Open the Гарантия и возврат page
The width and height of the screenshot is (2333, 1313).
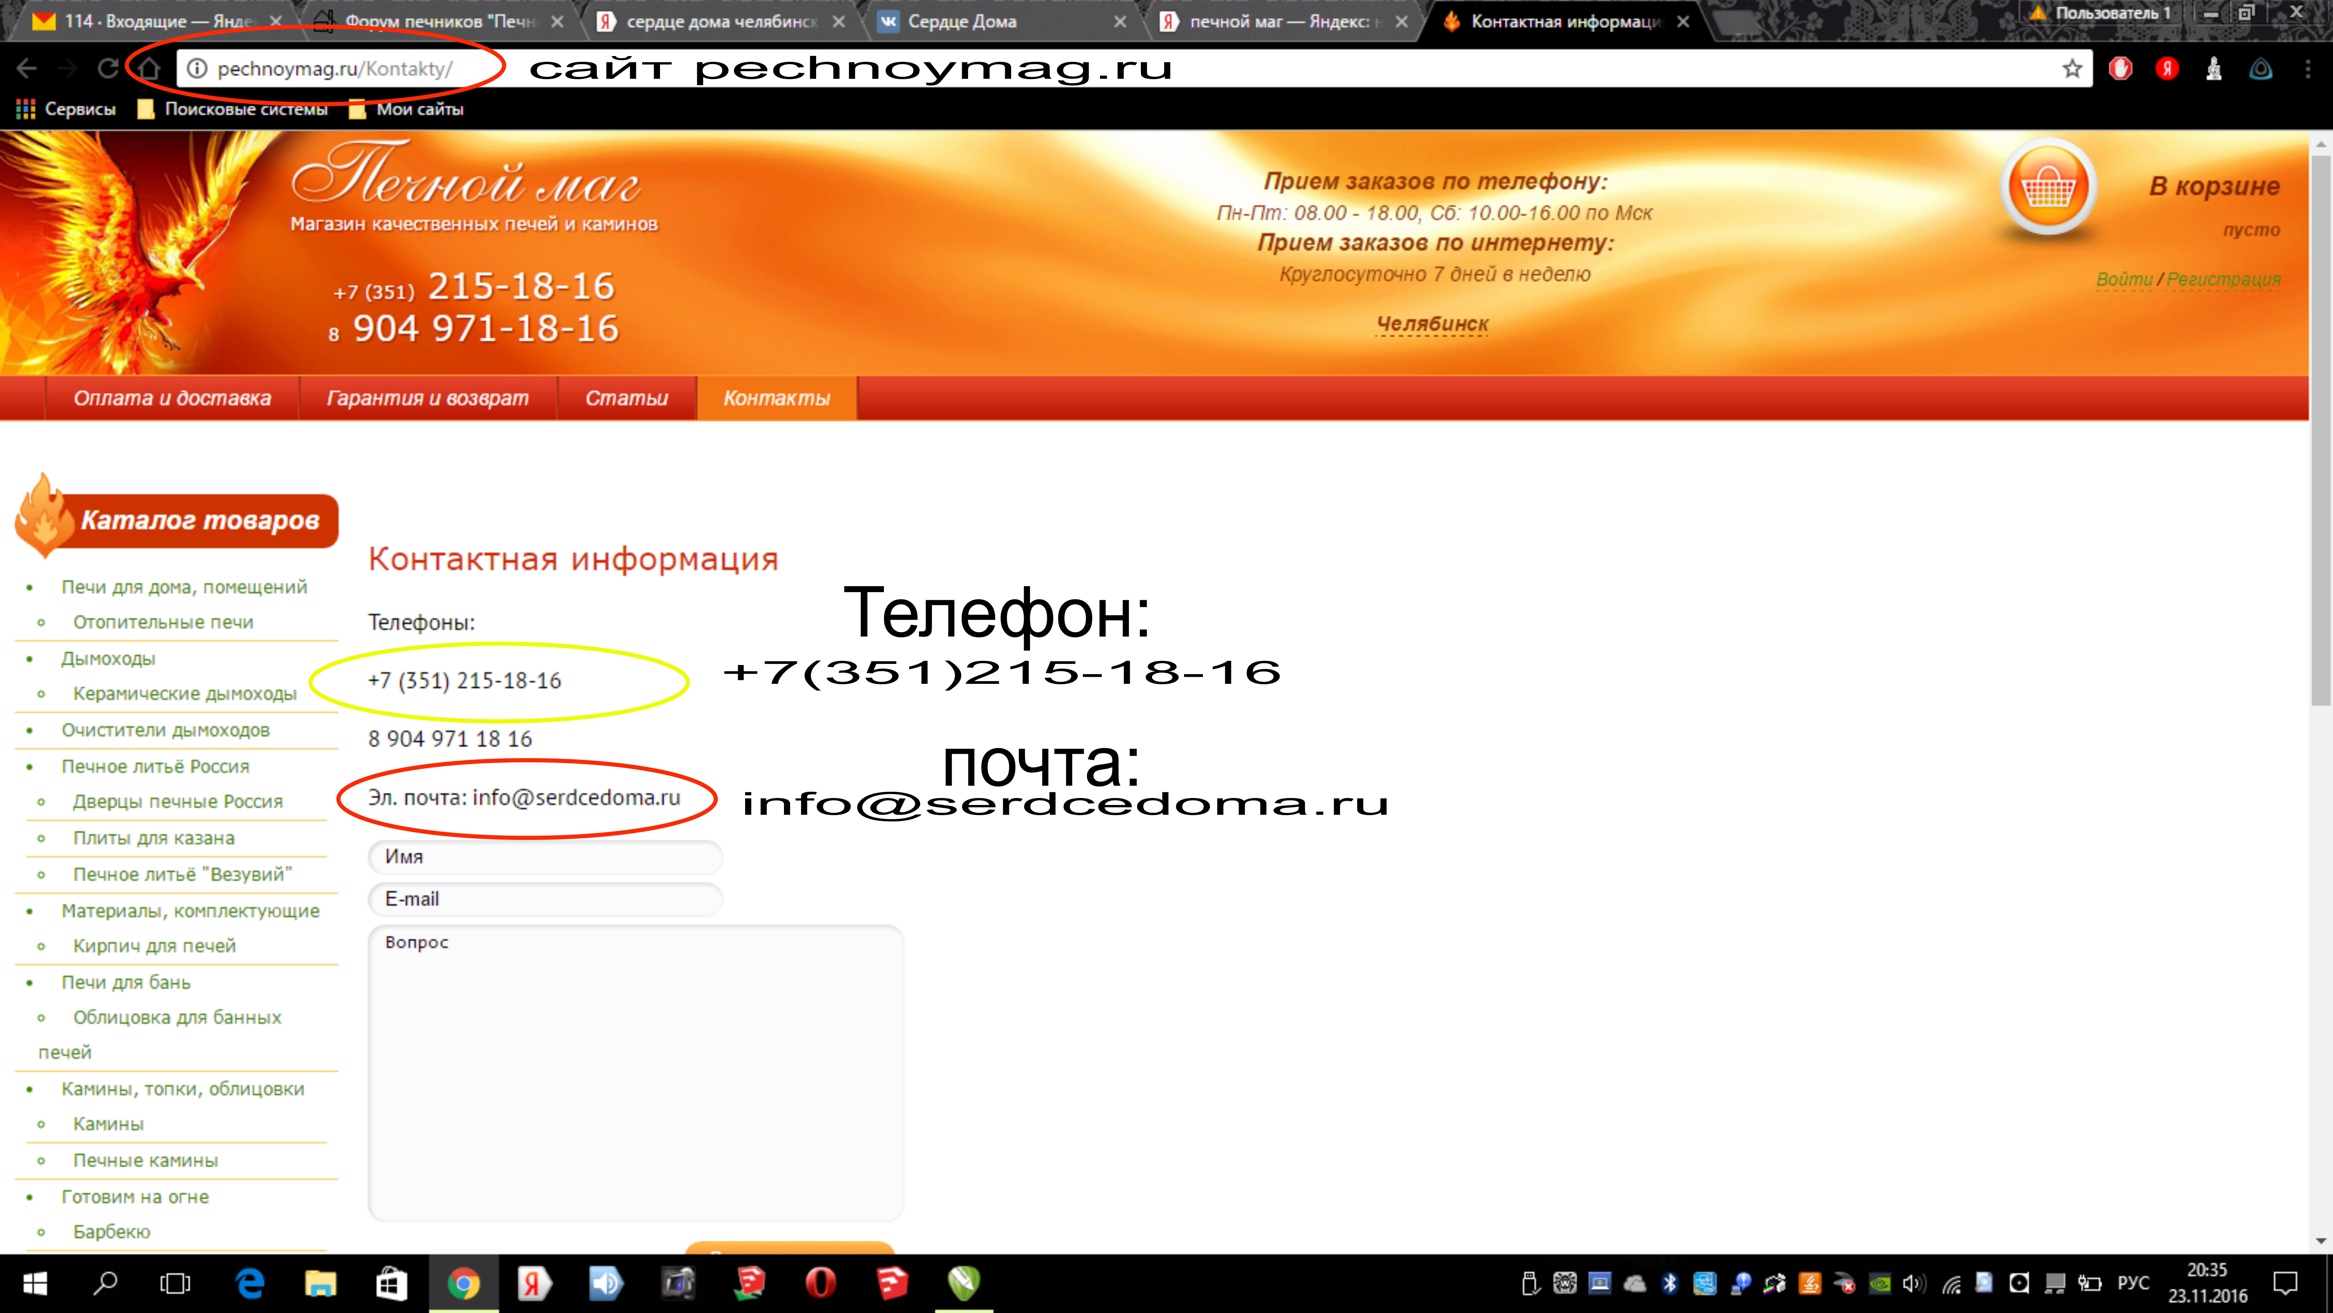[427, 398]
